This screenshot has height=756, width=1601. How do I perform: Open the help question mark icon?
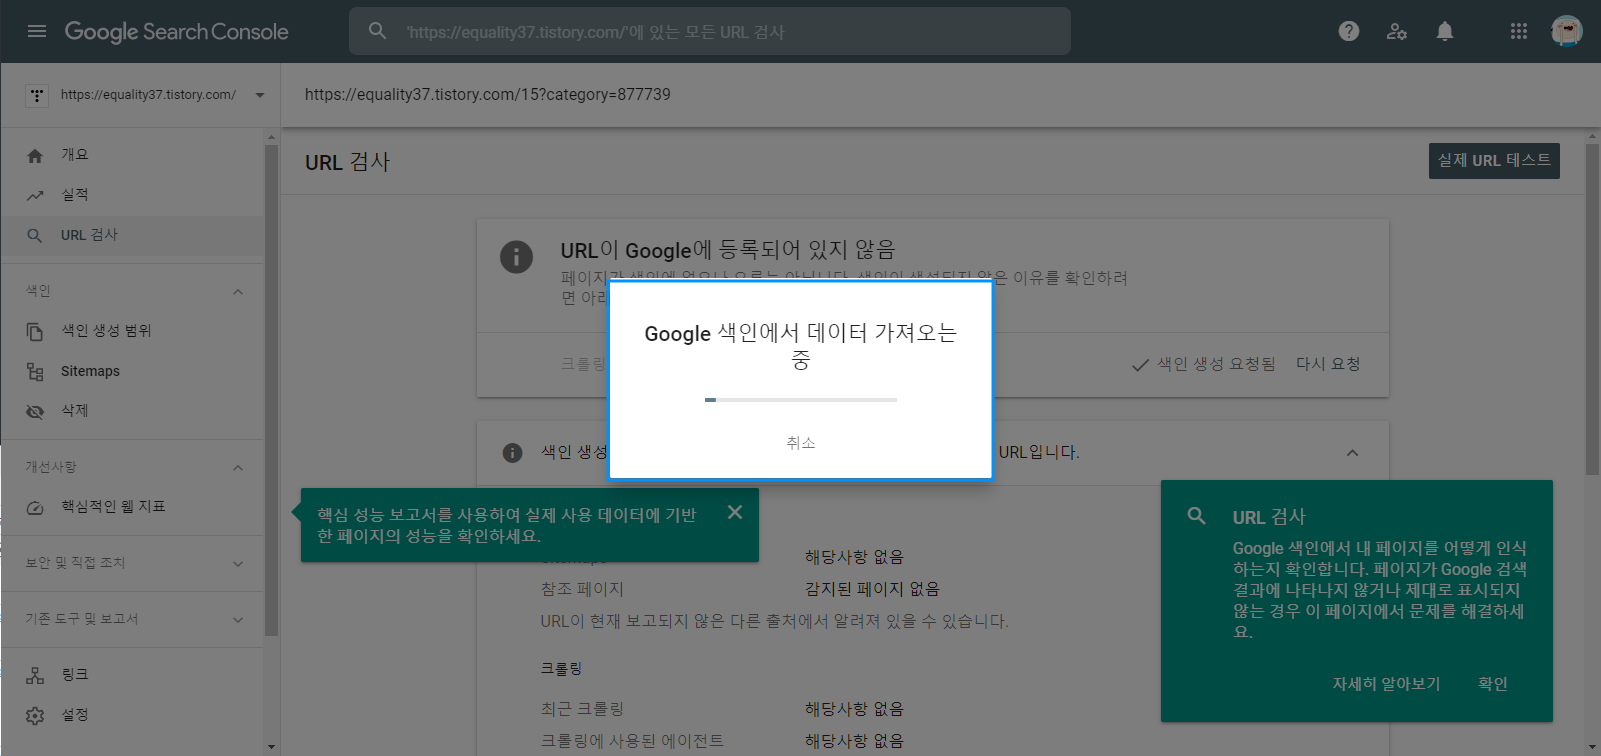(x=1349, y=31)
